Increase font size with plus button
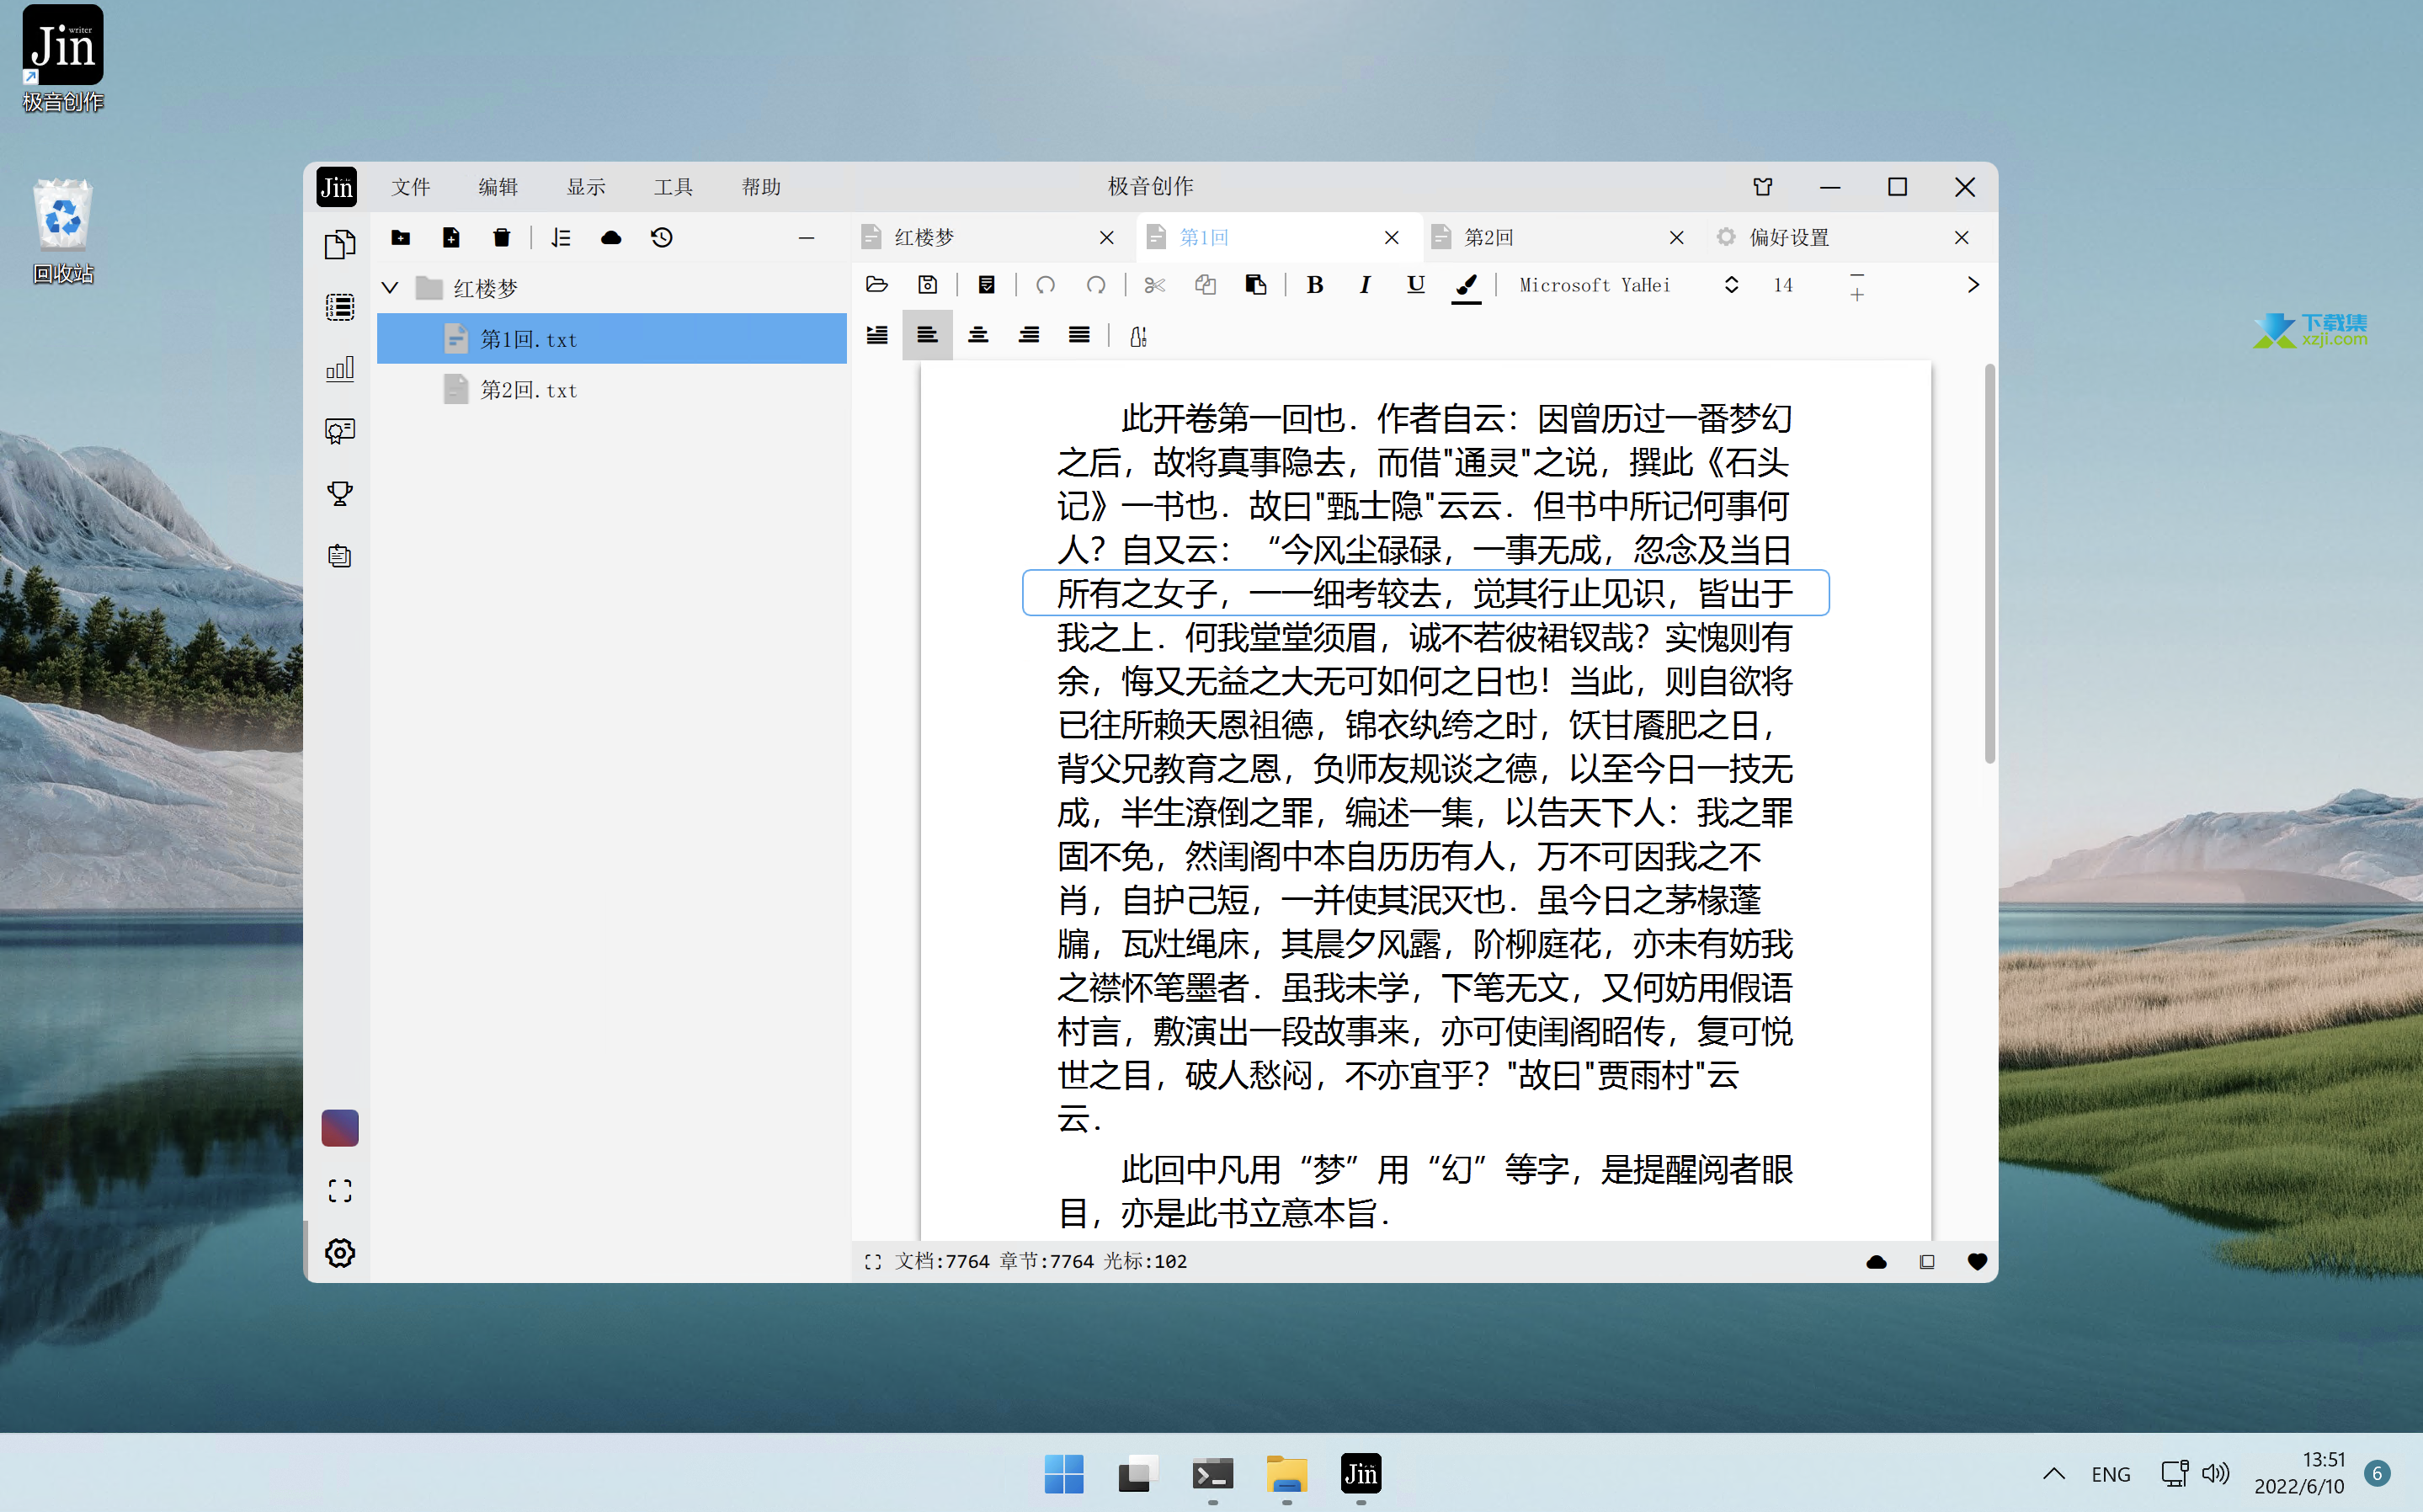2423x1512 pixels. [x=1856, y=296]
